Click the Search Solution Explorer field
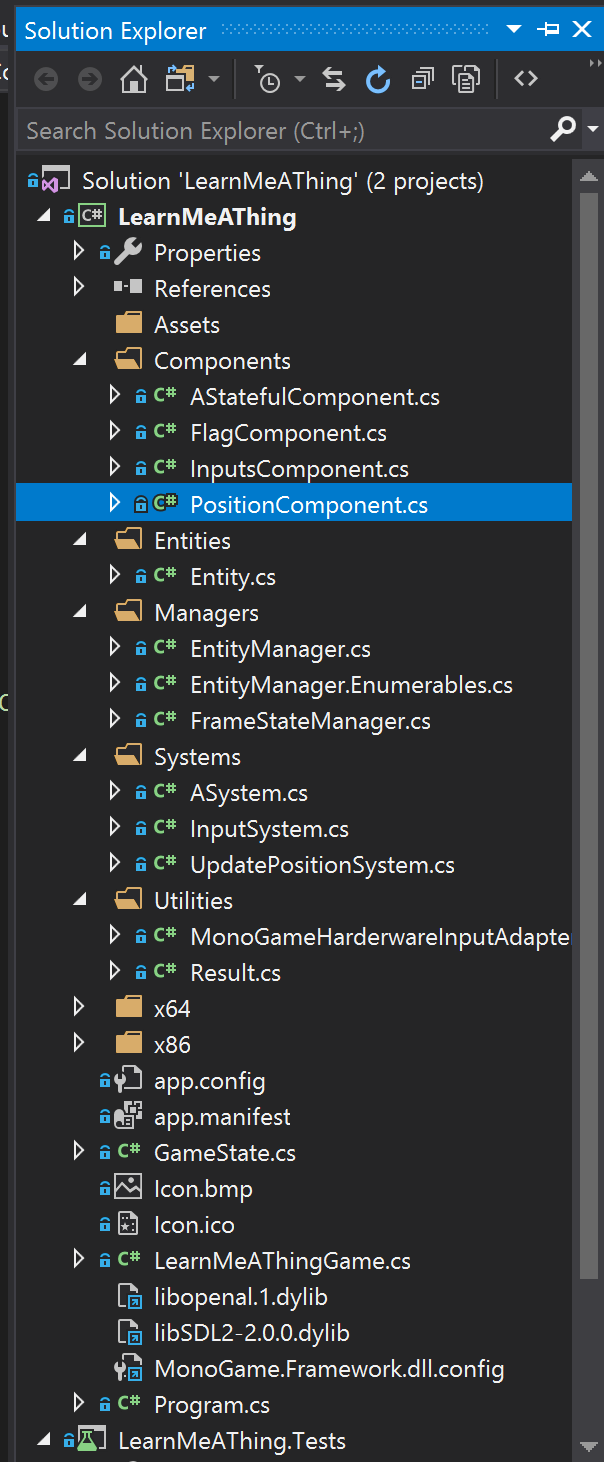Screen dimensions: 604x1462 click(x=280, y=130)
